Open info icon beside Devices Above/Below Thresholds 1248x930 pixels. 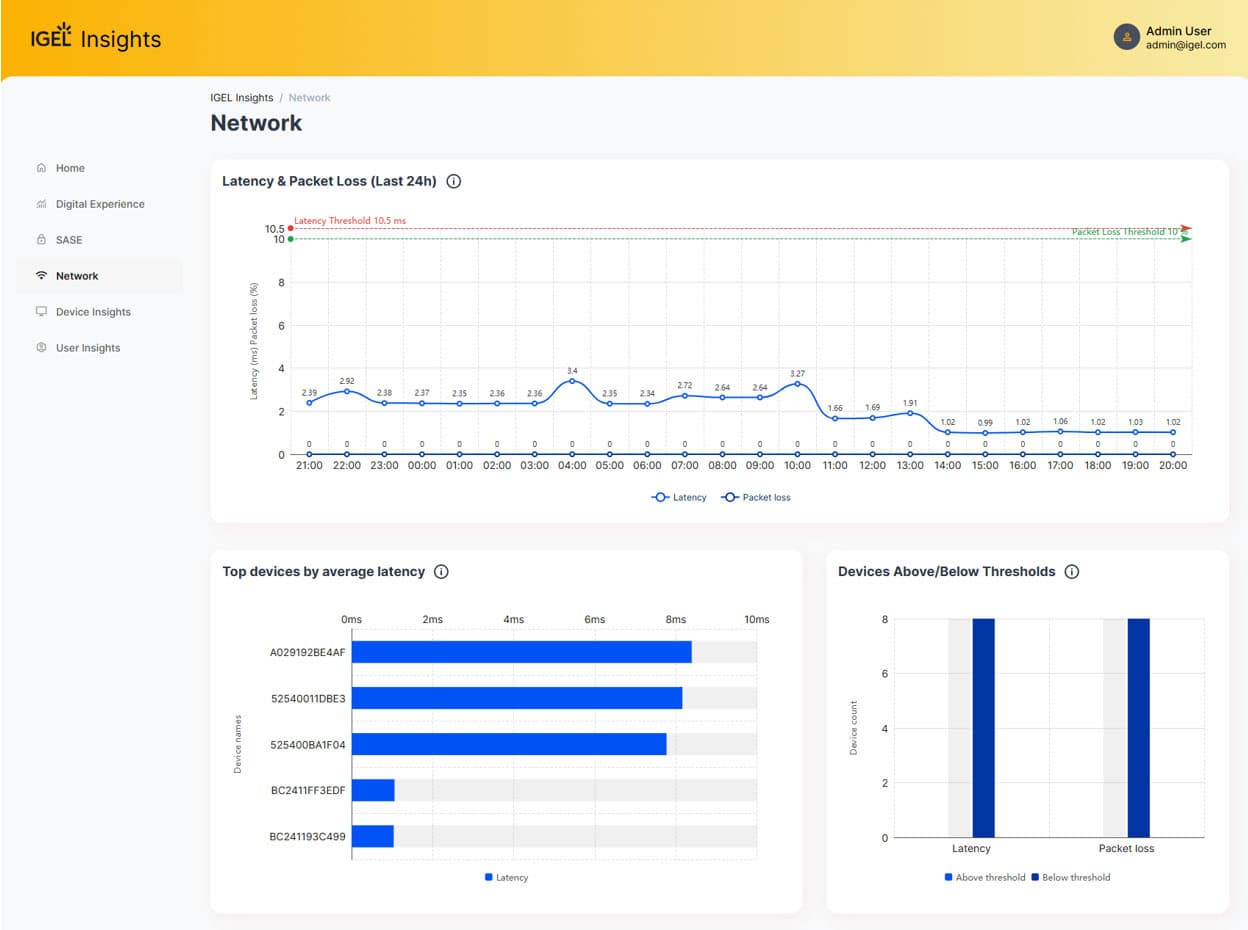[x=1071, y=572]
